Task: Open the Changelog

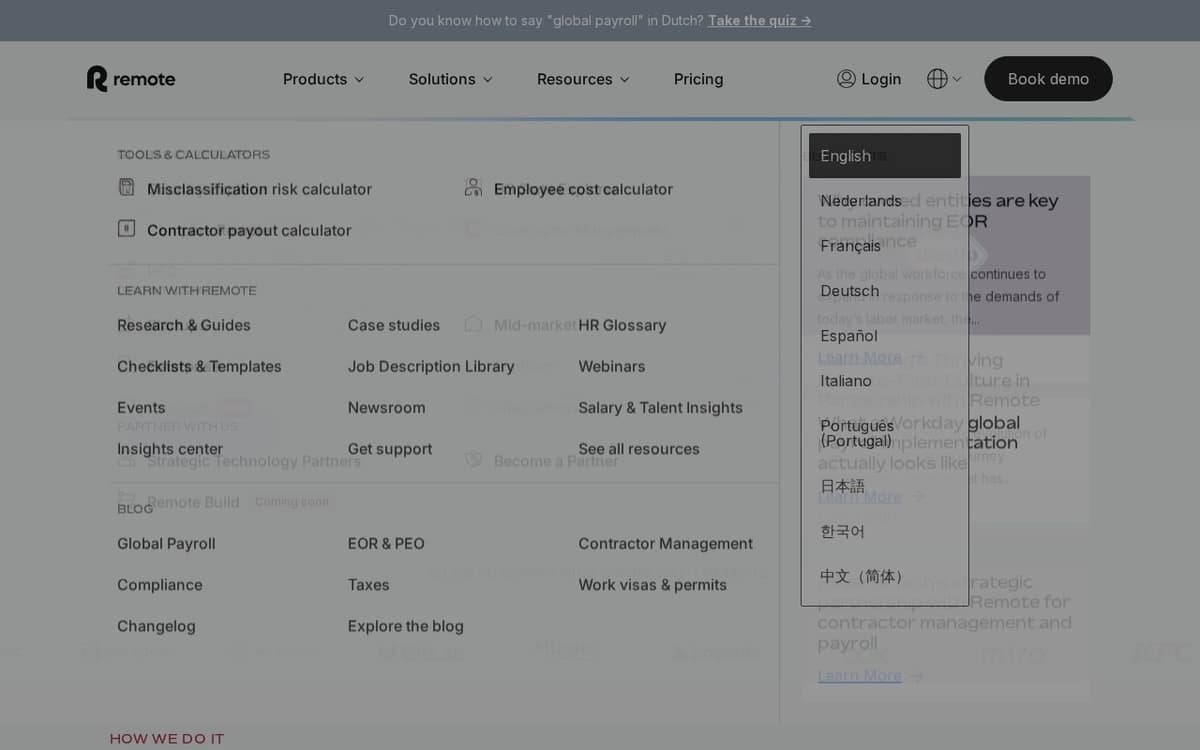Action: 156,626
